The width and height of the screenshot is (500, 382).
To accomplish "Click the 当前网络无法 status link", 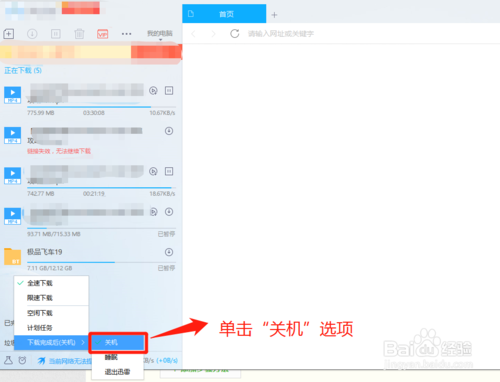I will [x=70, y=361].
